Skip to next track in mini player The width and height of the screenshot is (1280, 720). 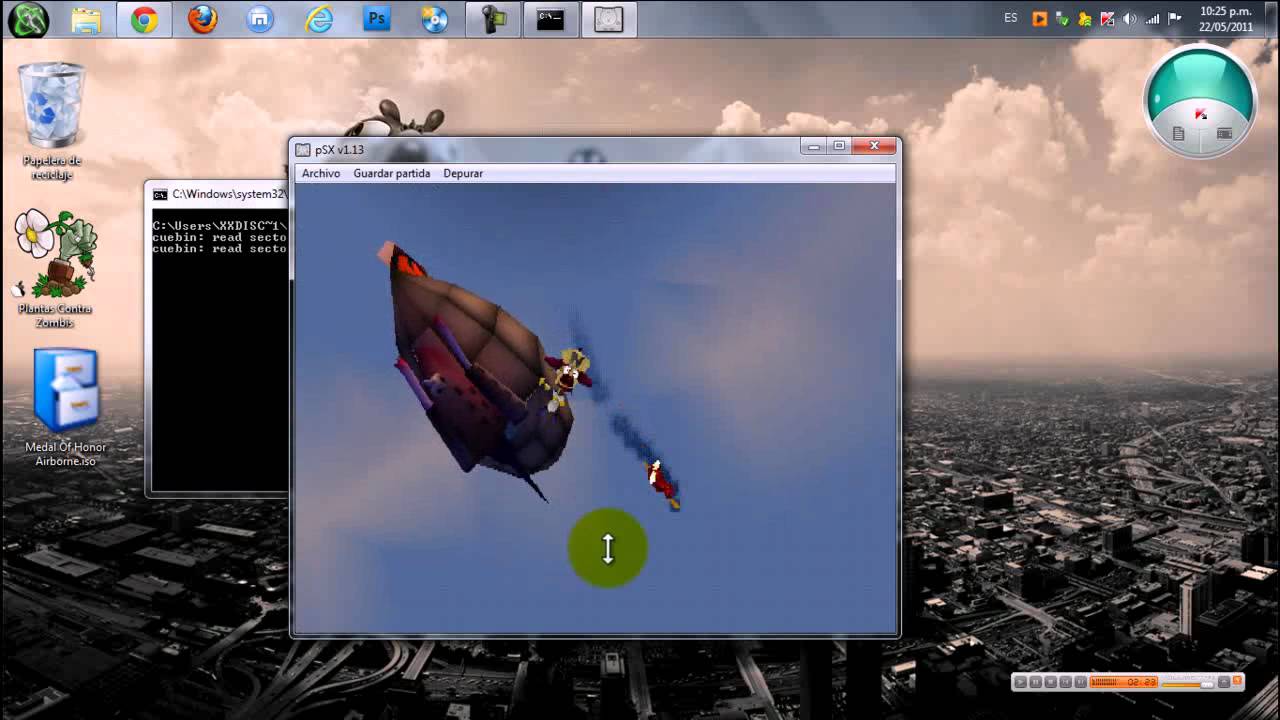(x=1081, y=681)
